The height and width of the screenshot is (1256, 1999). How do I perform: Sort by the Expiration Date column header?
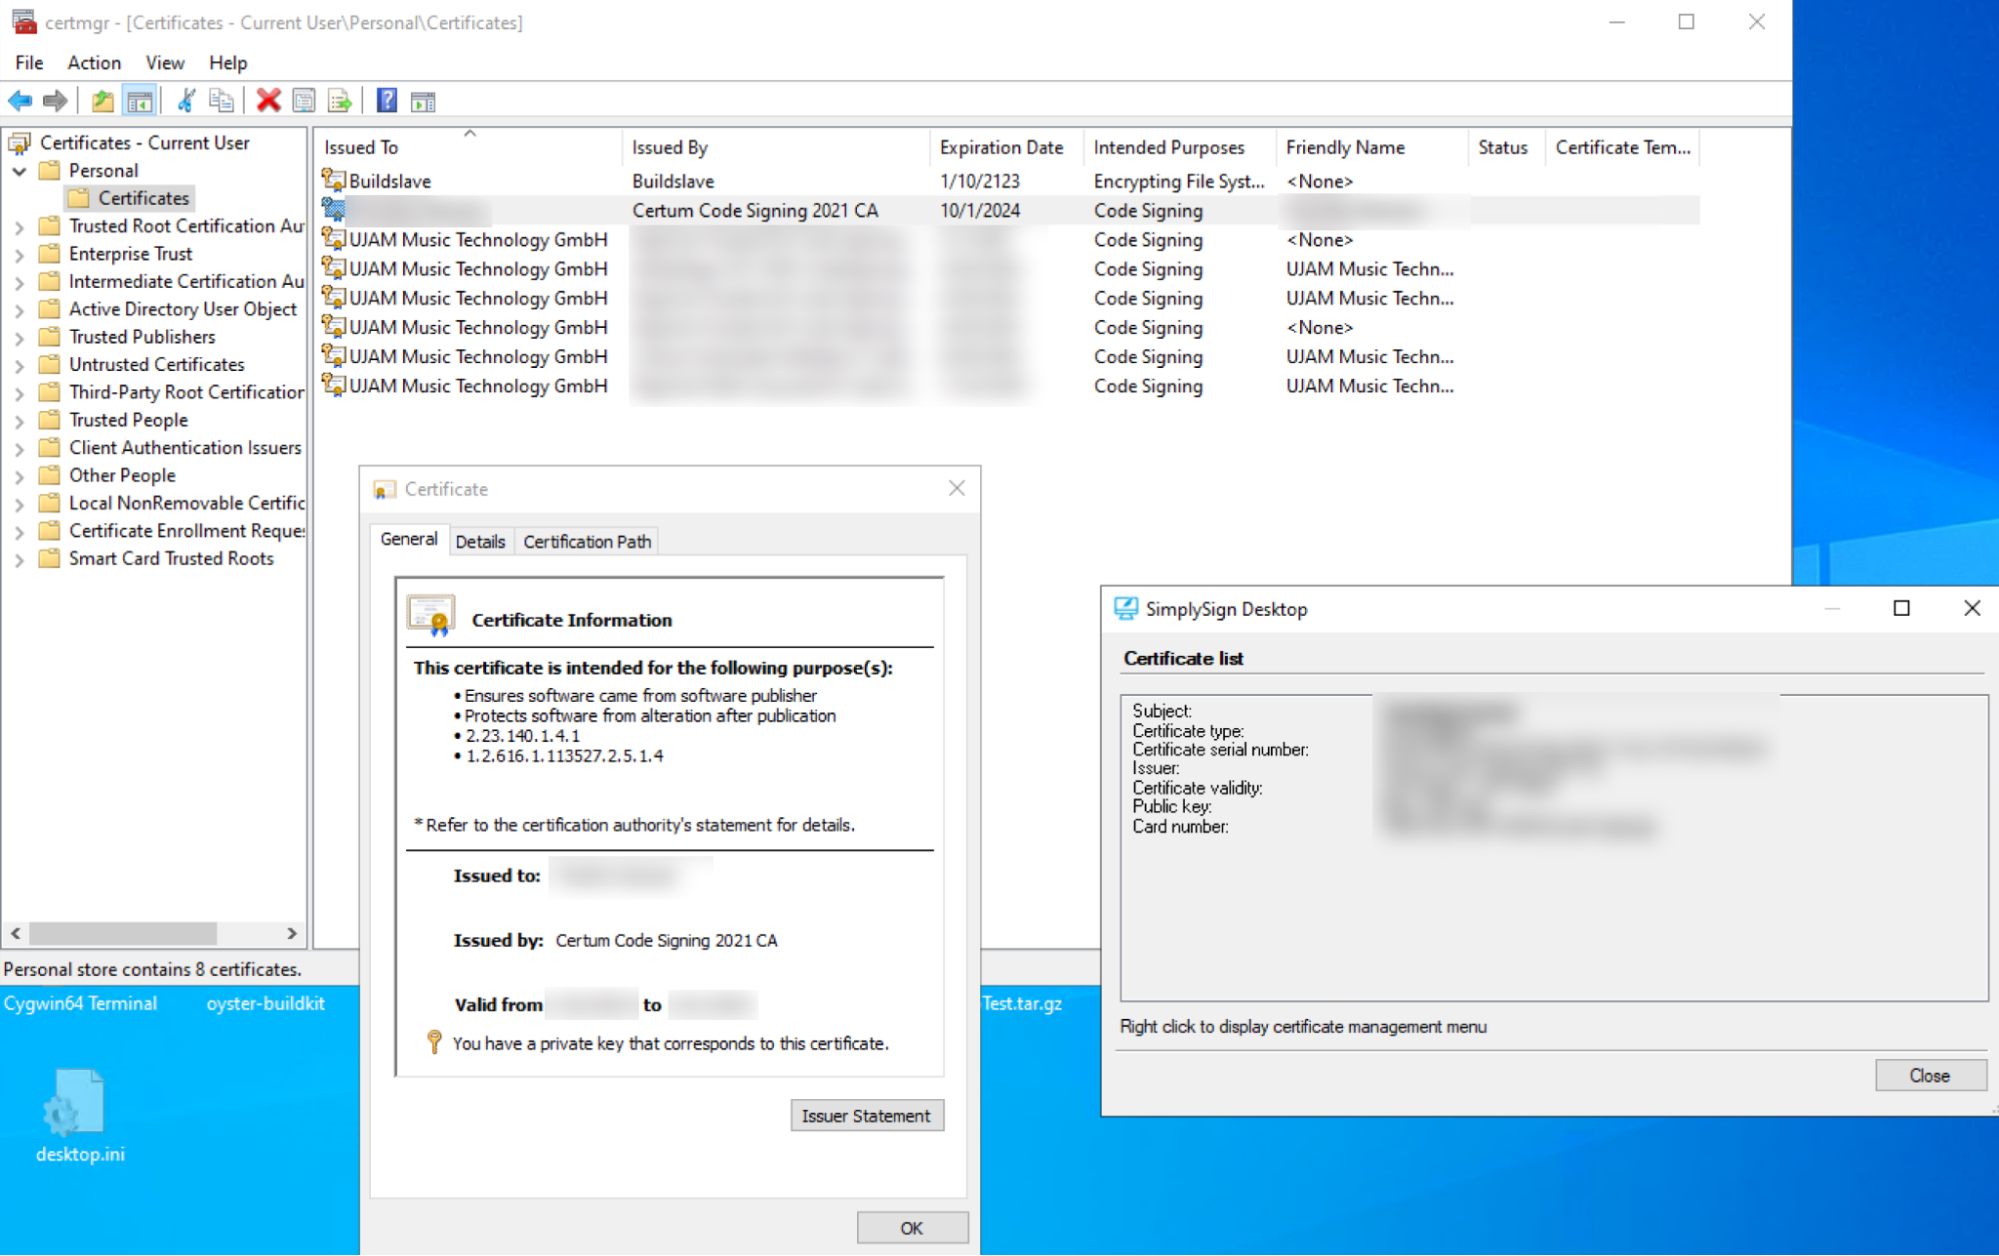click(x=1006, y=147)
